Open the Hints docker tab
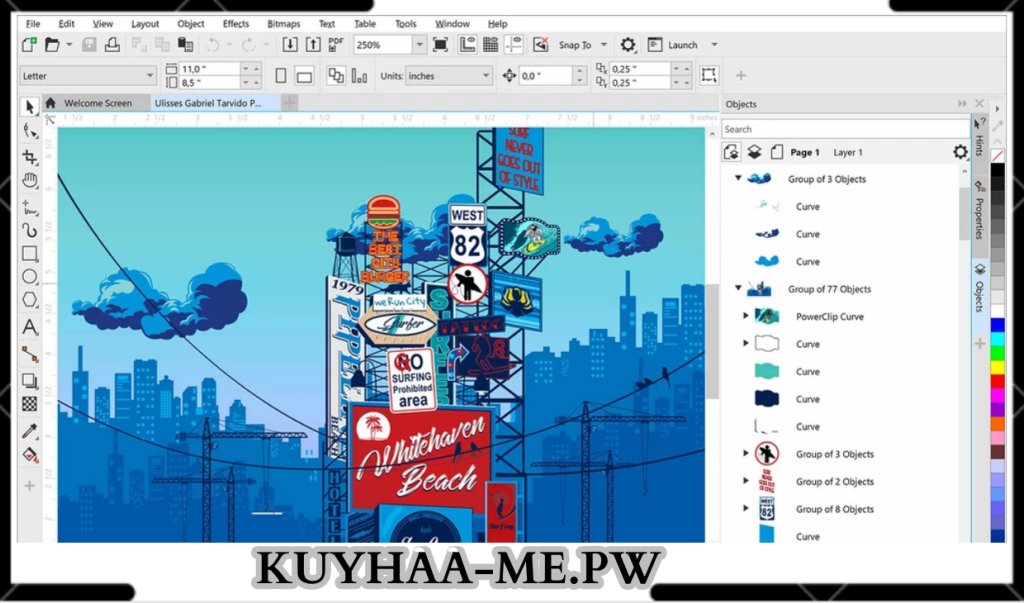The width and height of the screenshot is (1024, 603). click(x=979, y=137)
